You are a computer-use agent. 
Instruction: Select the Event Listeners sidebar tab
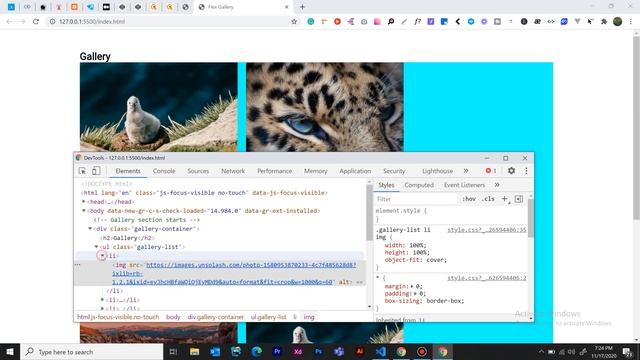coord(464,185)
